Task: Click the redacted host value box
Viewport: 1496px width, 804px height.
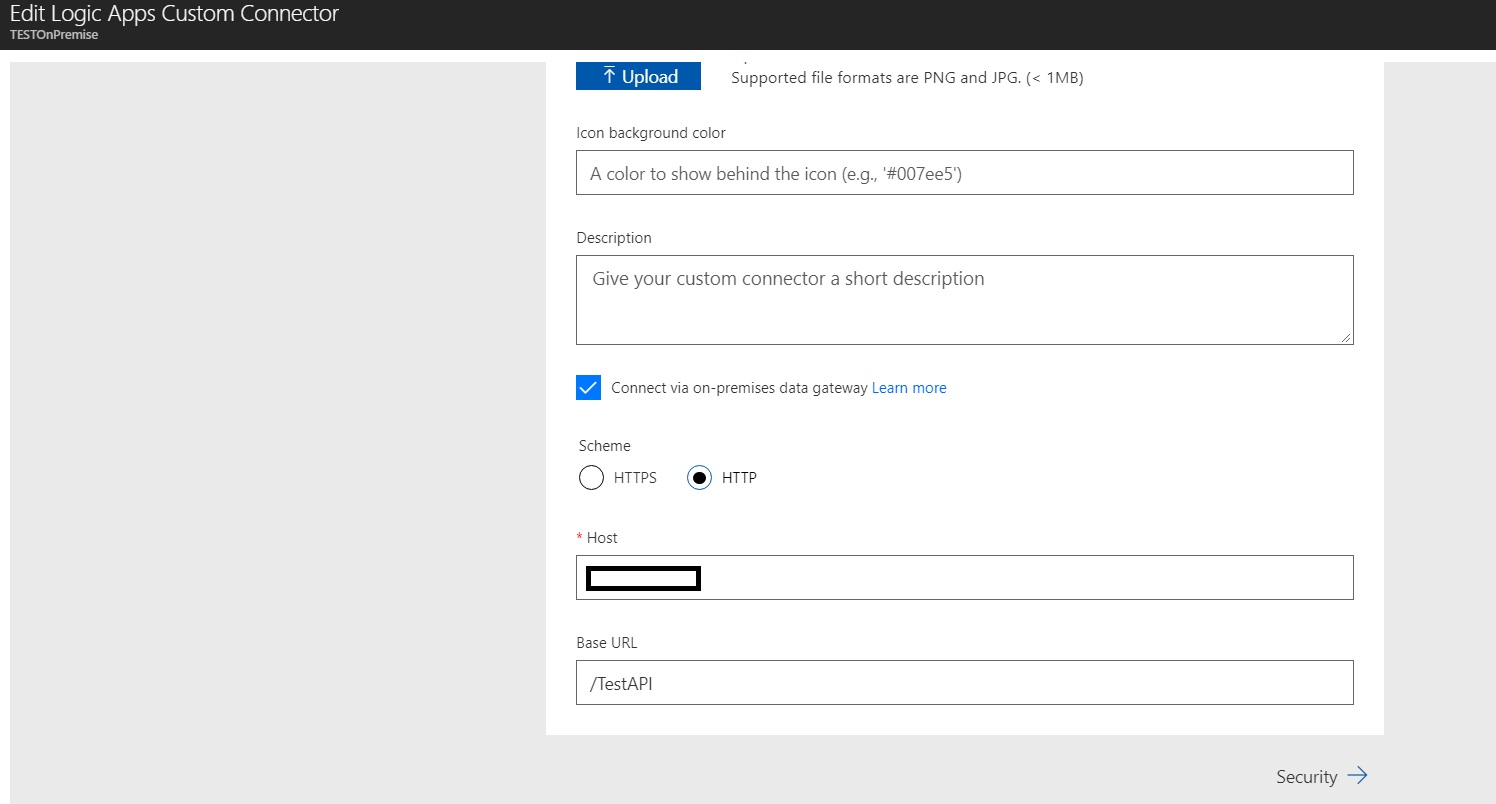Action: pos(643,578)
